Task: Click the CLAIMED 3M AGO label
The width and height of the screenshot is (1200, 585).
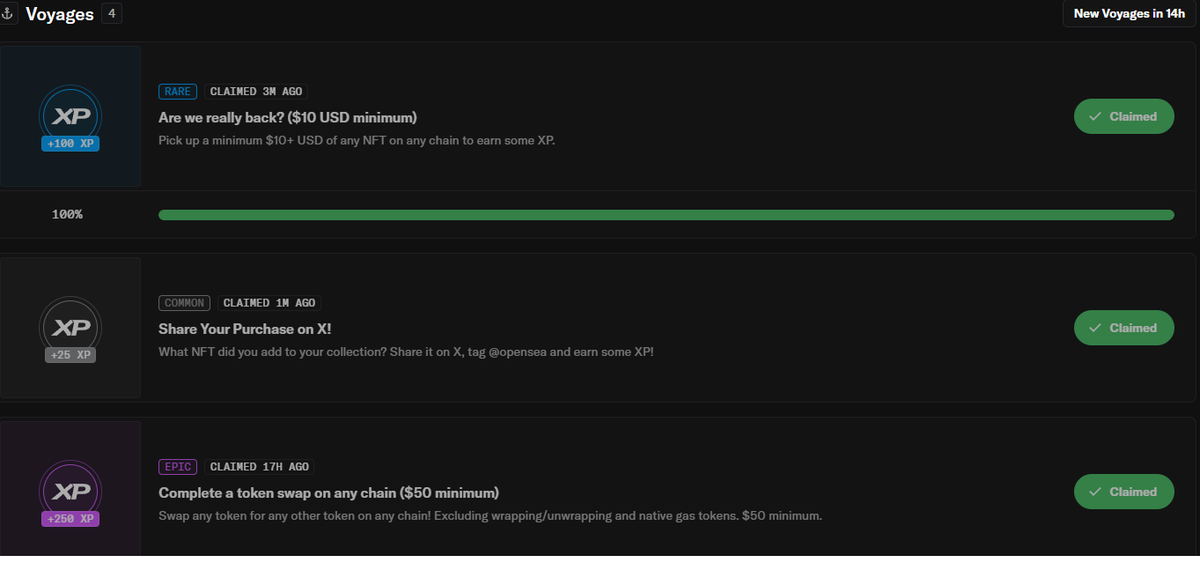Action: (256, 91)
